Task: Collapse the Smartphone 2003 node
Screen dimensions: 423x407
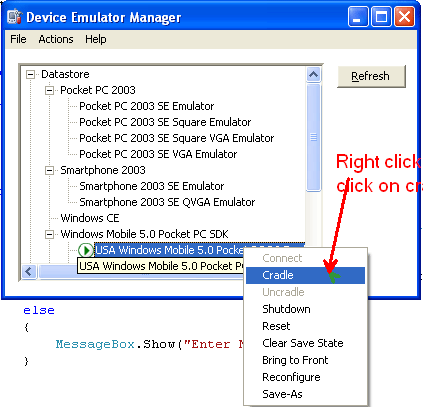Action: (49, 170)
